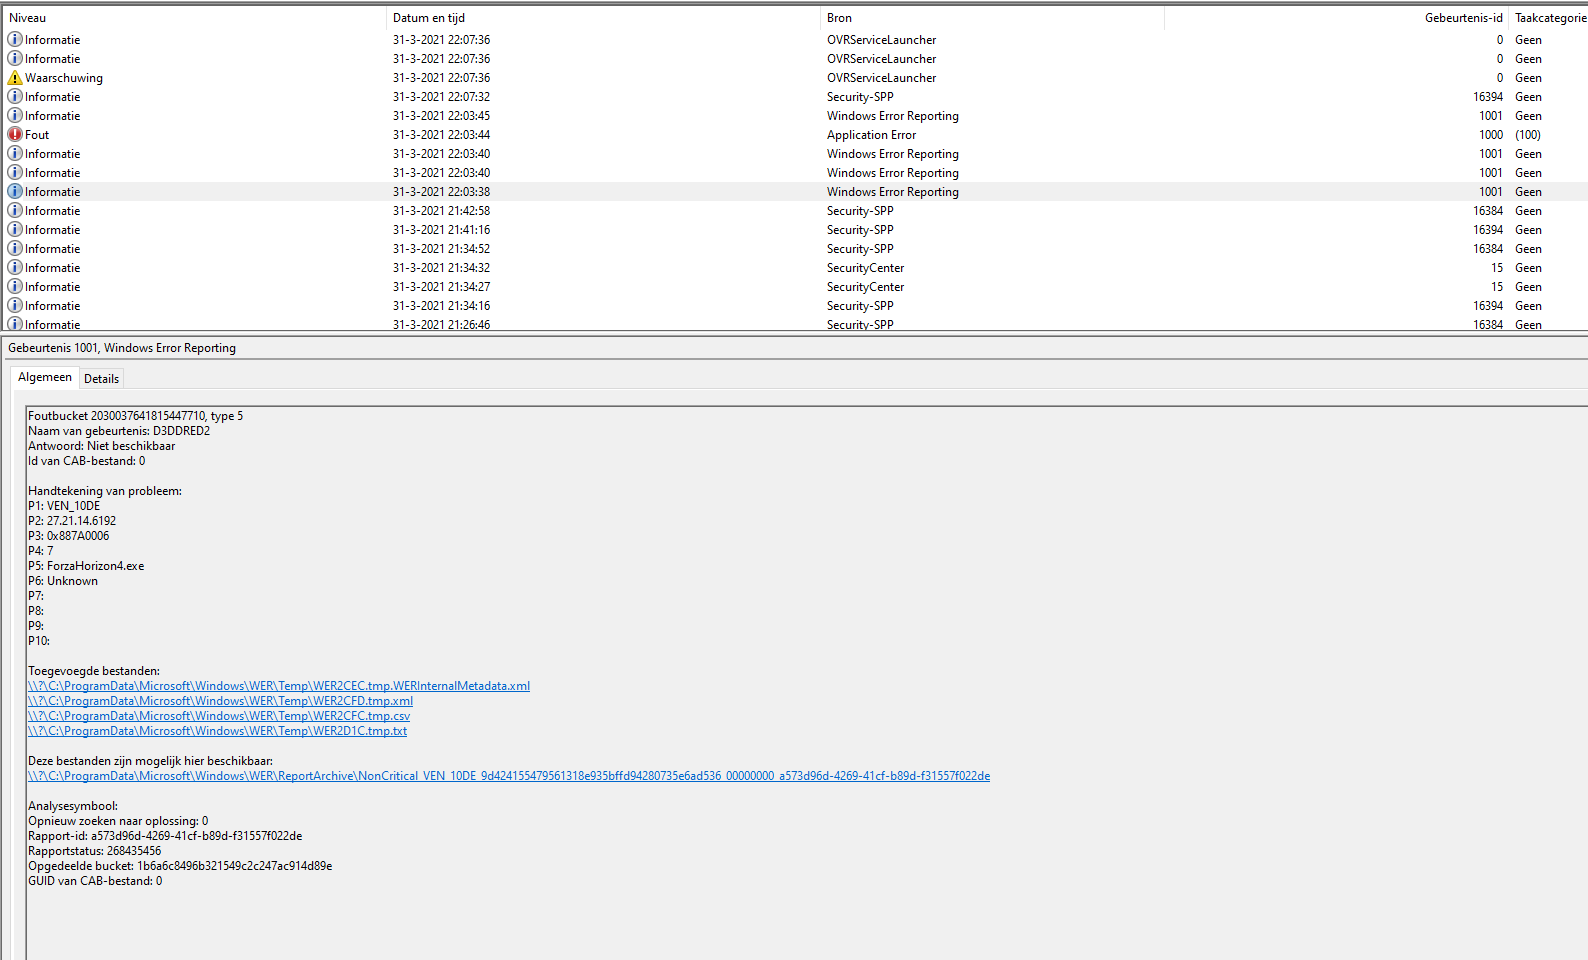Click the 'P1: VEN_10DE' line

[64, 506]
